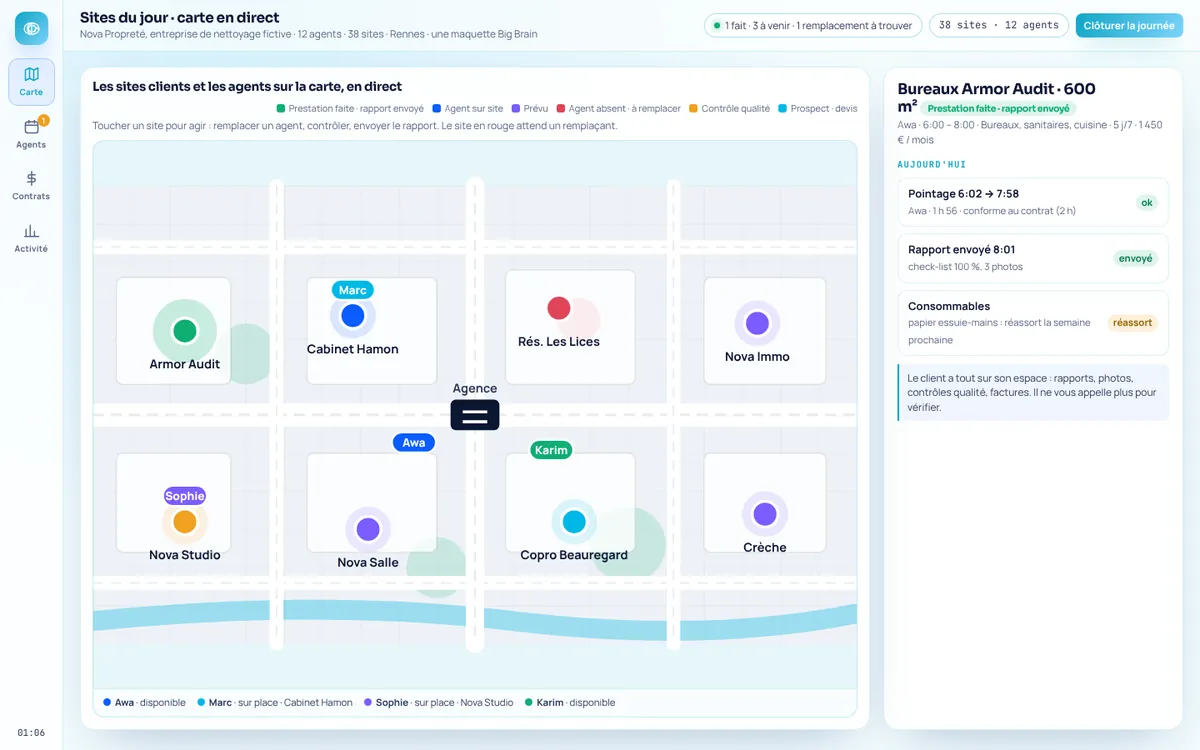Click the Copro Beauregard site label

click(x=574, y=555)
